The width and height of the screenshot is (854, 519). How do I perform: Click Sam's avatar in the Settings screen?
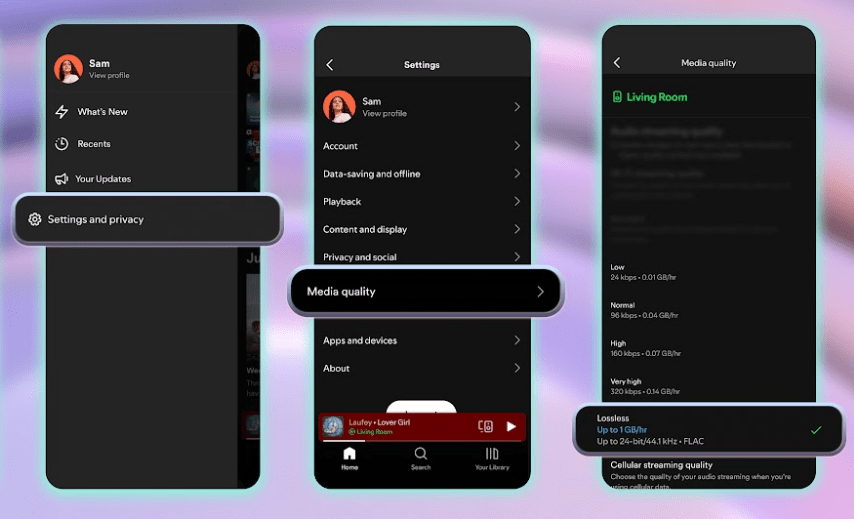[339, 106]
